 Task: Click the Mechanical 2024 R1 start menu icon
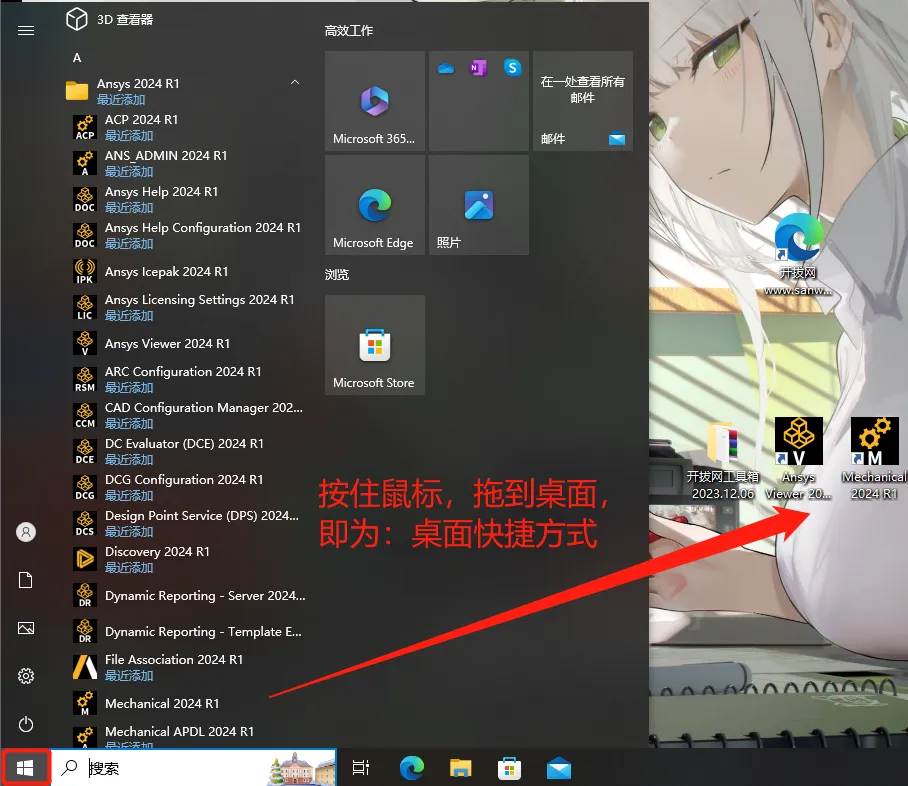point(85,703)
